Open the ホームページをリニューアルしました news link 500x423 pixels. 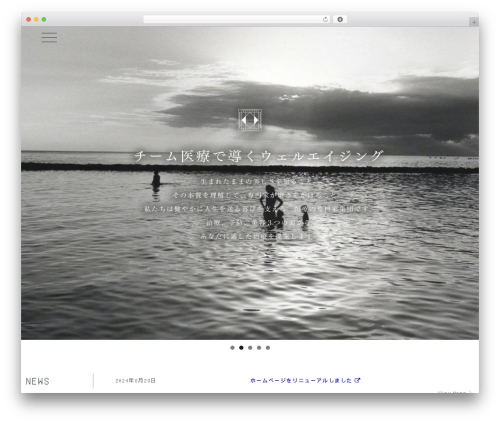tap(301, 380)
